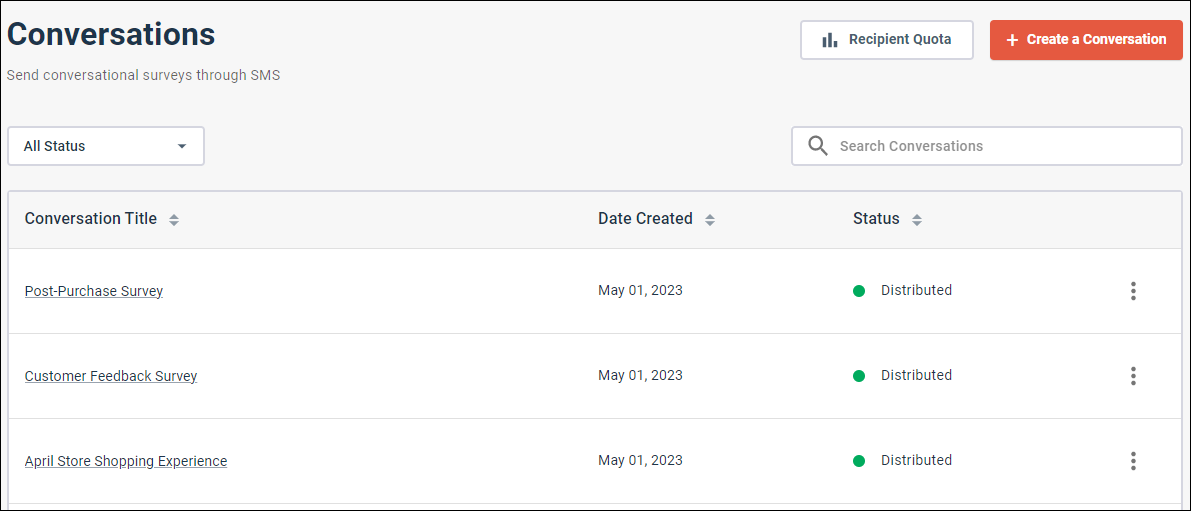This screenshot has width=1191, height=511.
Task: Focus the Search Conversations field
Action: coord(987,146)
